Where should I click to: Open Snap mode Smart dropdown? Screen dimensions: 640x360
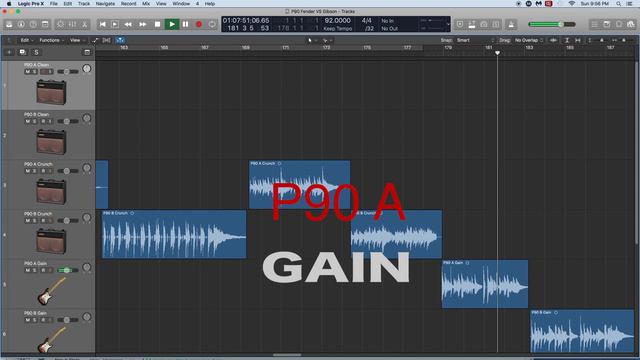click(x=475, y=40)
